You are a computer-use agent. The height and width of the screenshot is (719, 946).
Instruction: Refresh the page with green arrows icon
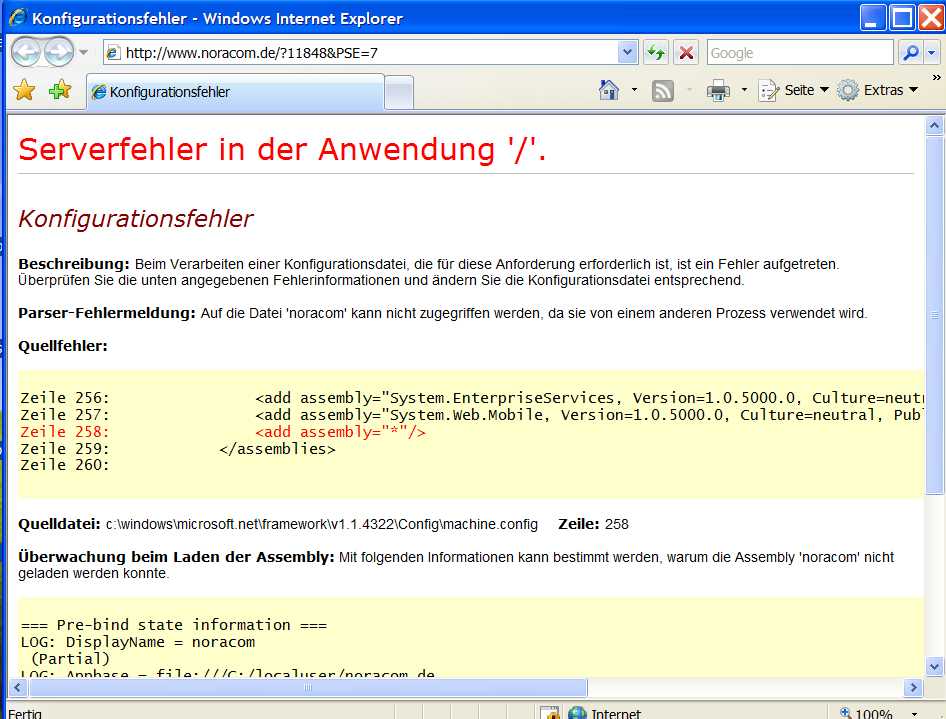point(656,53)
